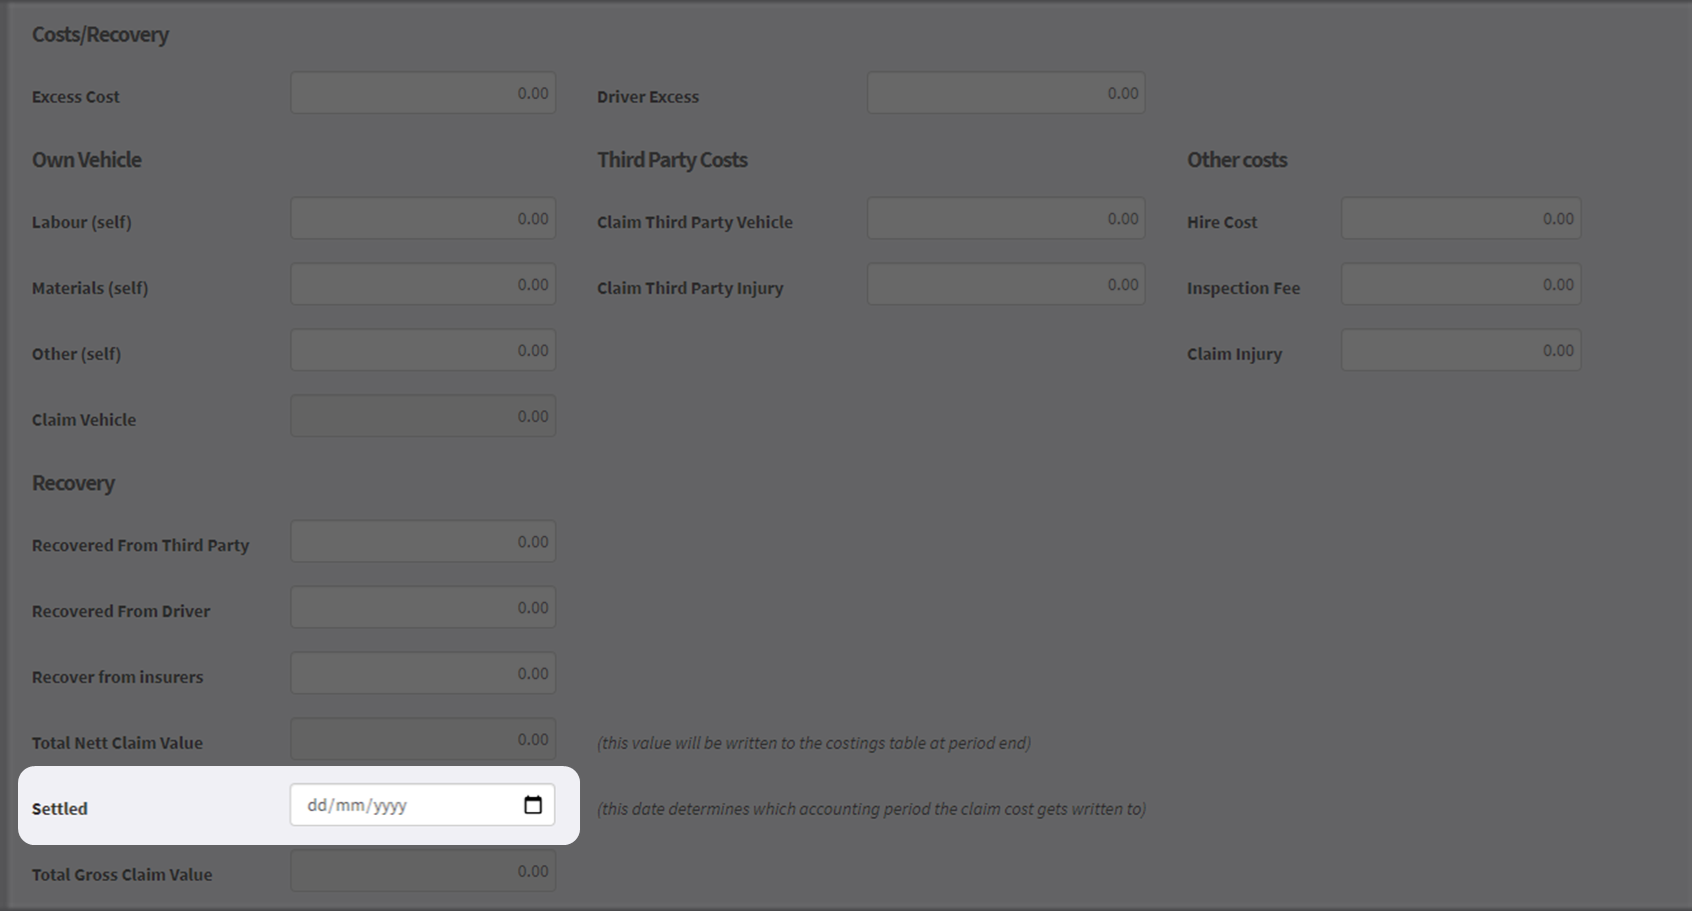The height and width of the screenshot is (911, 1692).
Task: Click the costings table note text
Action: point(814,743)
